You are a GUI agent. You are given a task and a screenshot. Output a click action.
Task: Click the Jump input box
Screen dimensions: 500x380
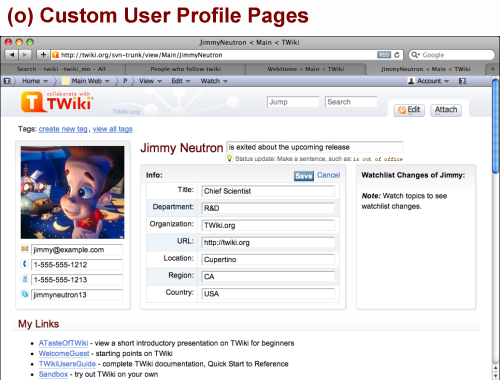pyautogui.click(x=293, y=102)
